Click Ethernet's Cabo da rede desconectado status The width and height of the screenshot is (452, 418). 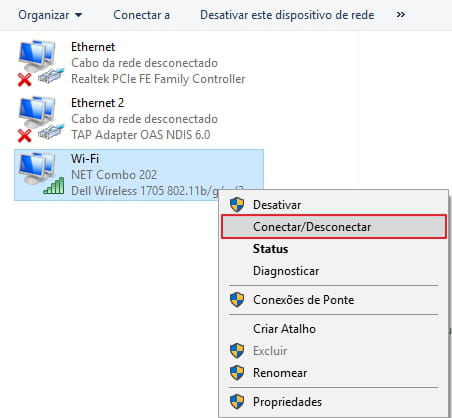pos(144,63)
